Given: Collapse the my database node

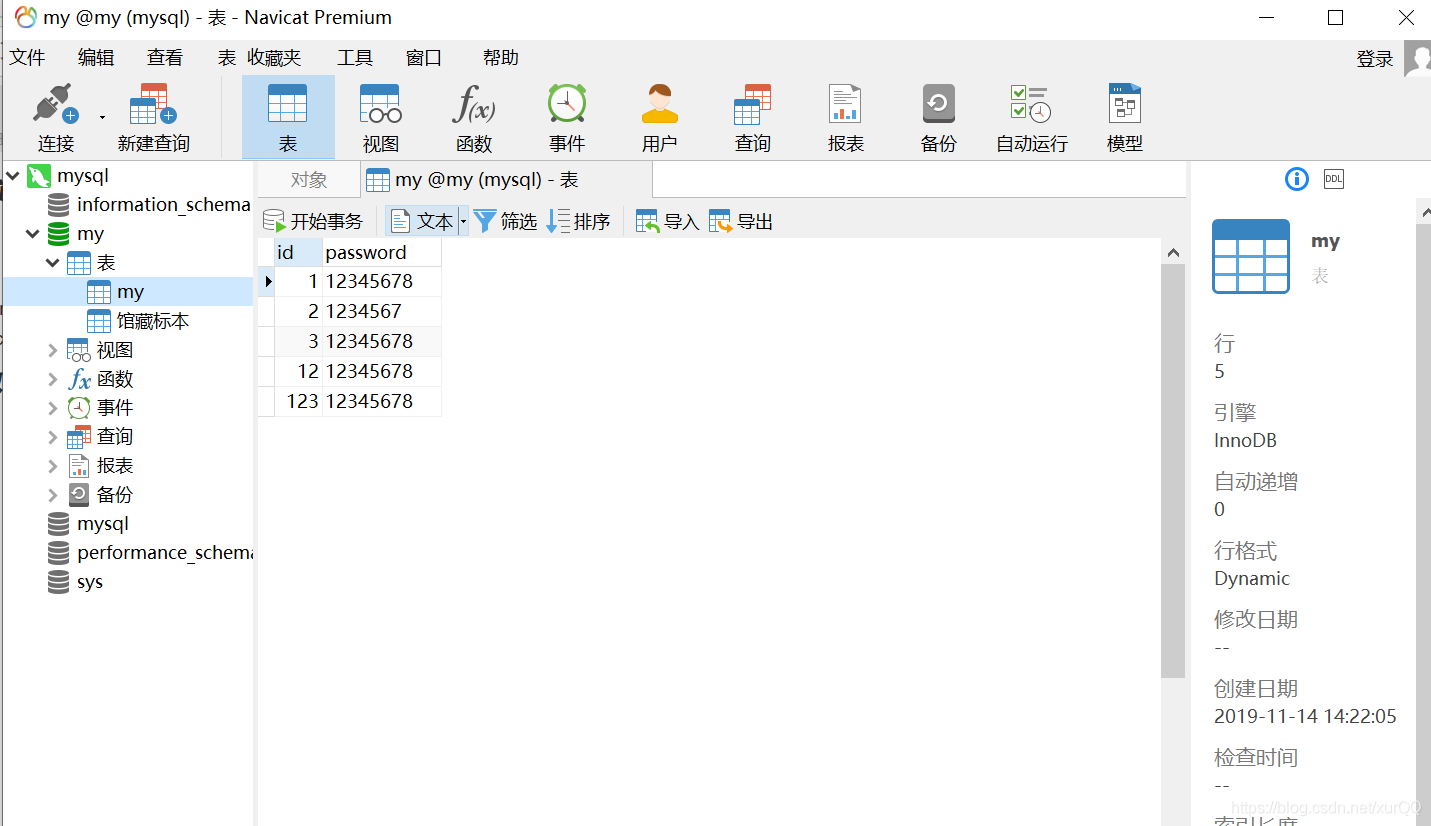Looking at the screenshot, I should tap(33, 234).
